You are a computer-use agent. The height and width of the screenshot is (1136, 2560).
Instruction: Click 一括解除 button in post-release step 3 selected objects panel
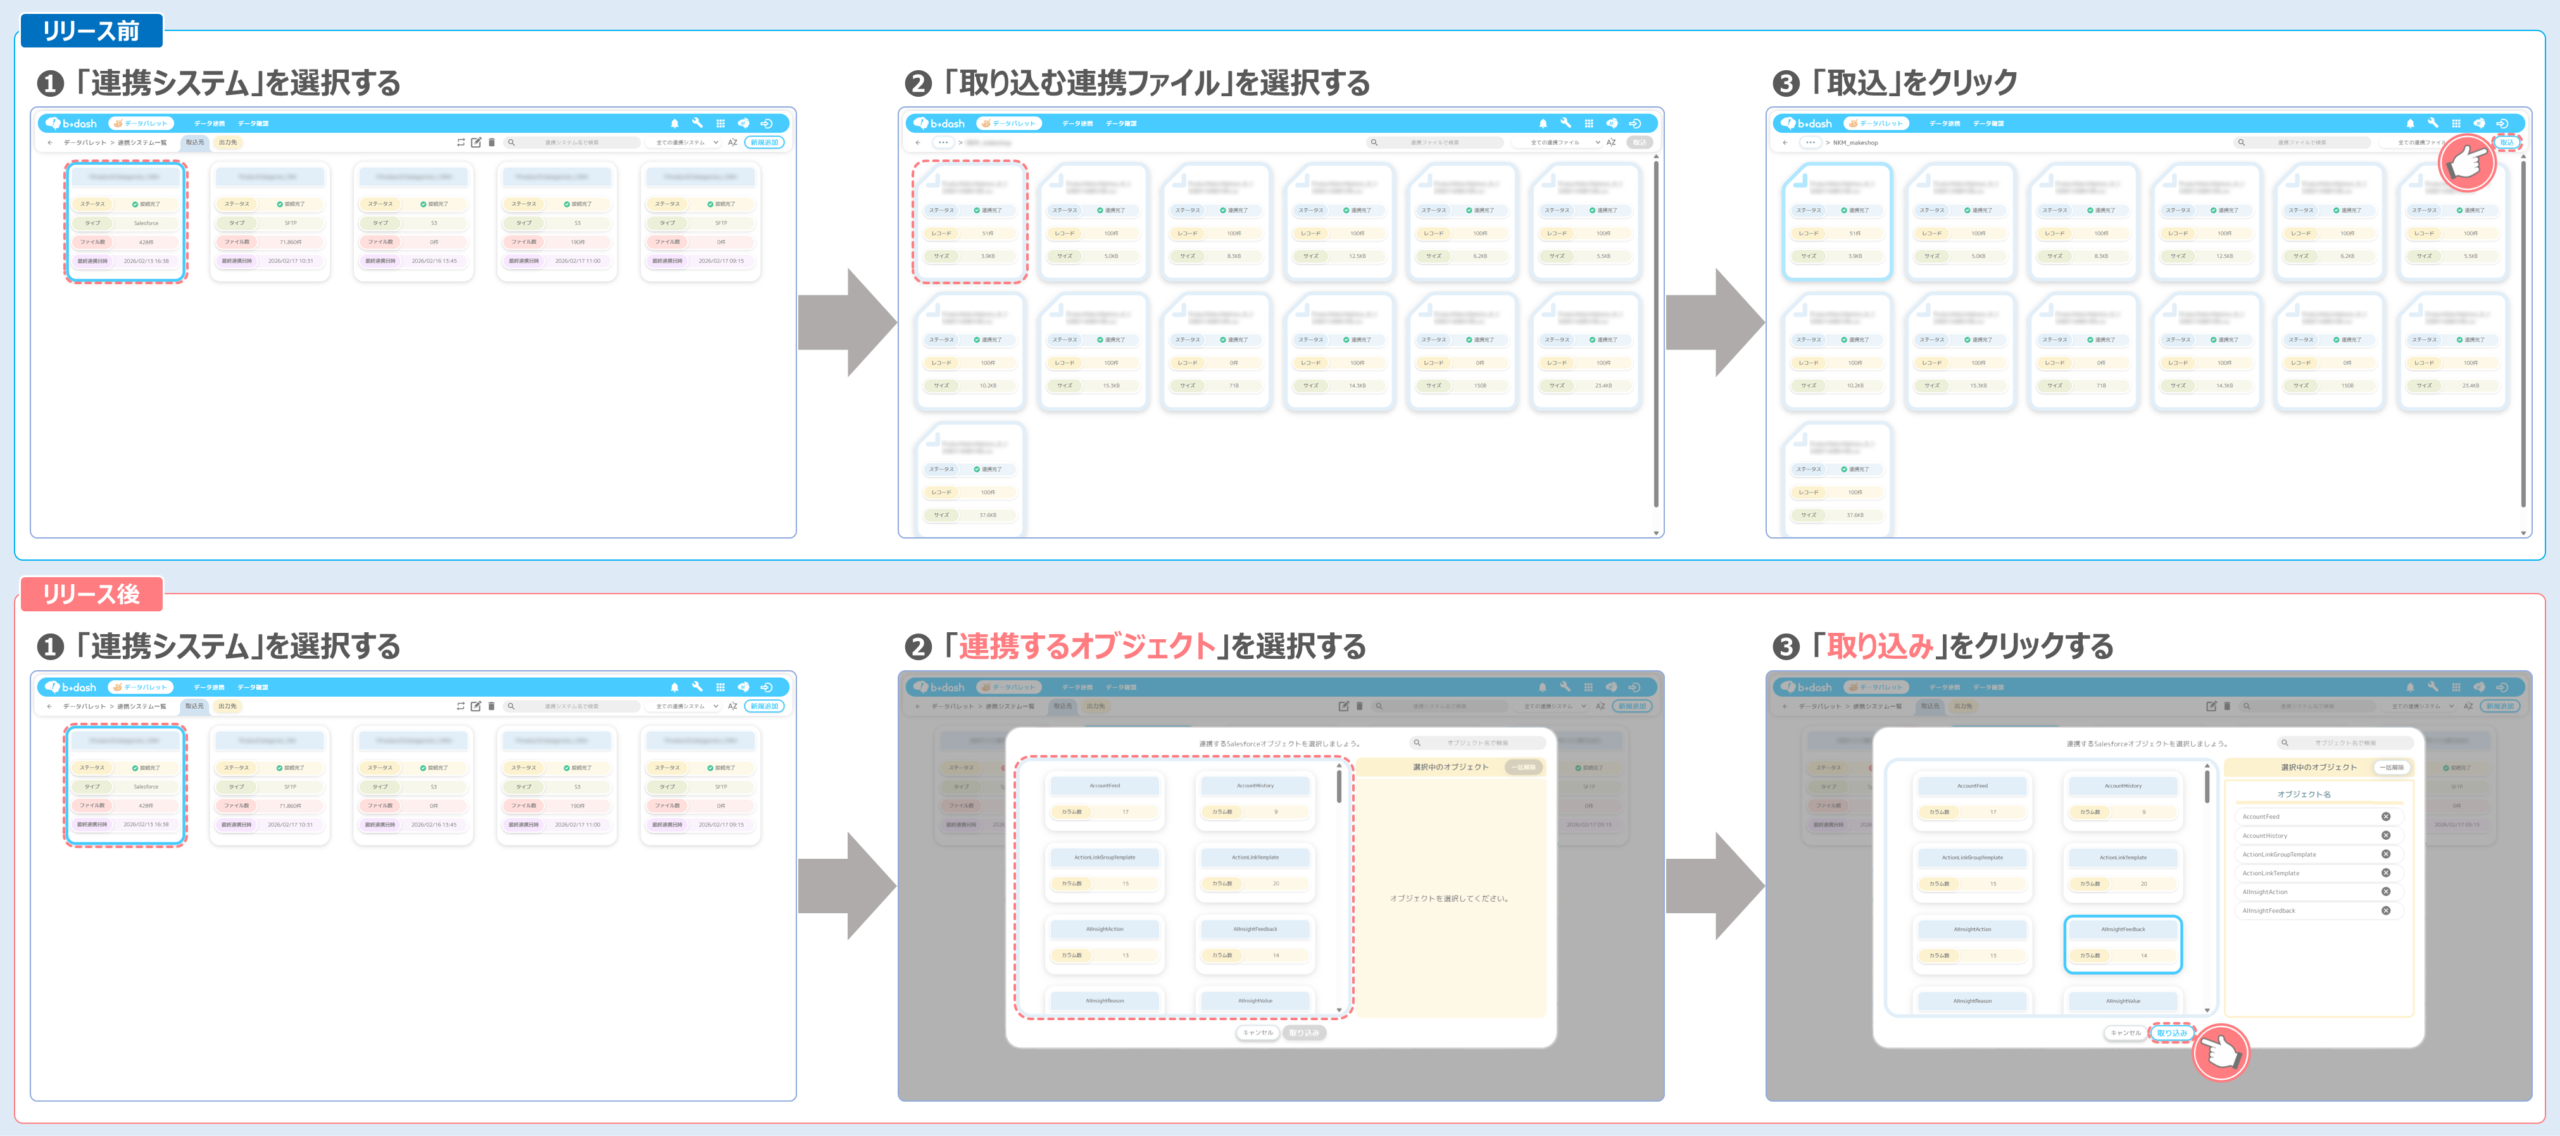[x=2392, y=767]
